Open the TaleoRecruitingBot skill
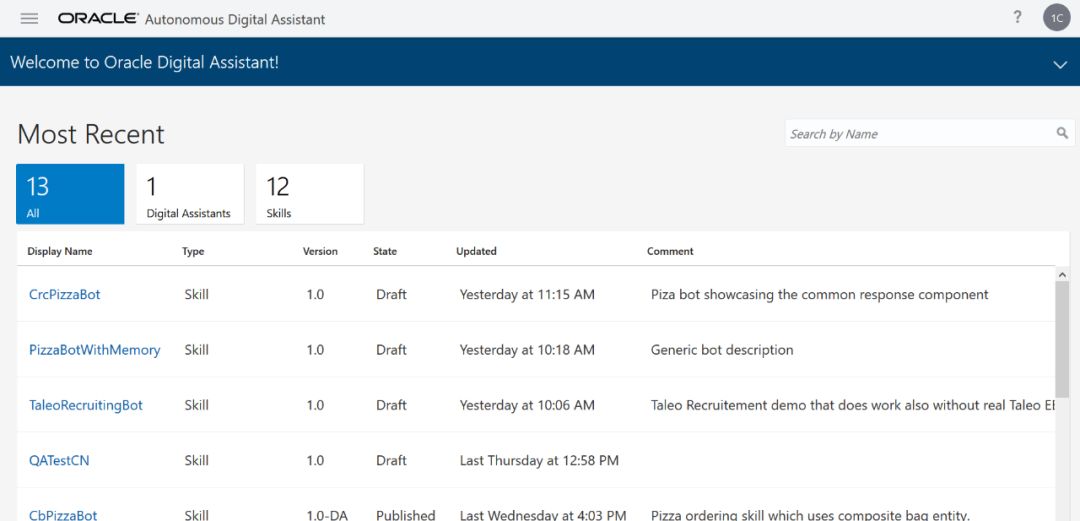The width and height of the screenshot is (1080, 521). pos(86,405)
